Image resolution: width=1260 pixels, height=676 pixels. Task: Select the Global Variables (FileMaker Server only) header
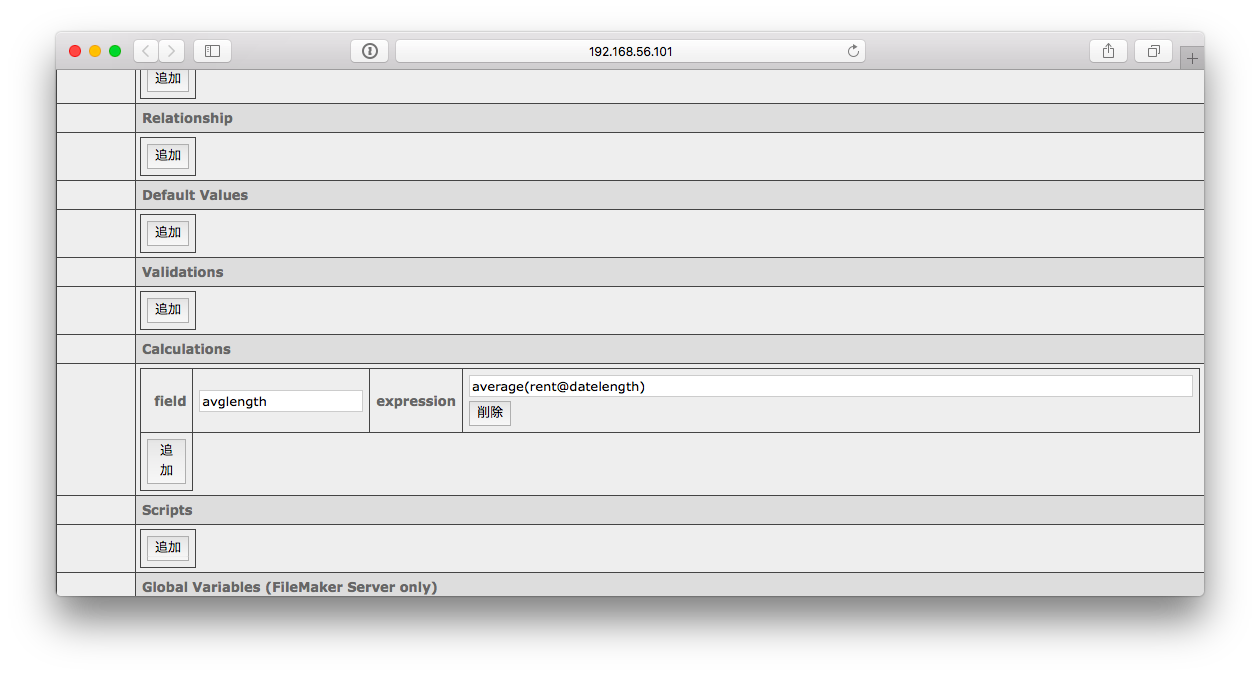(x=669, y=586)
